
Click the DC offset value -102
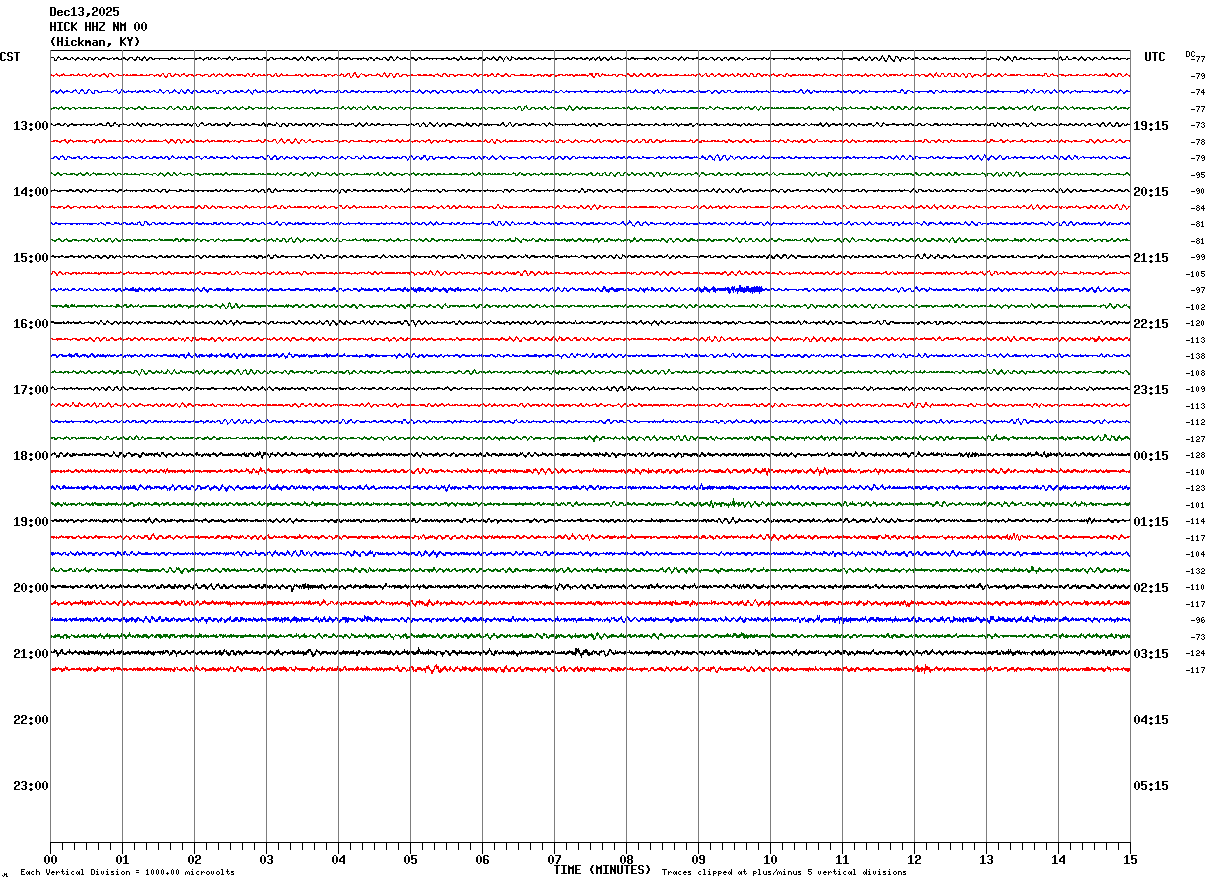[x=1195, y=307]
